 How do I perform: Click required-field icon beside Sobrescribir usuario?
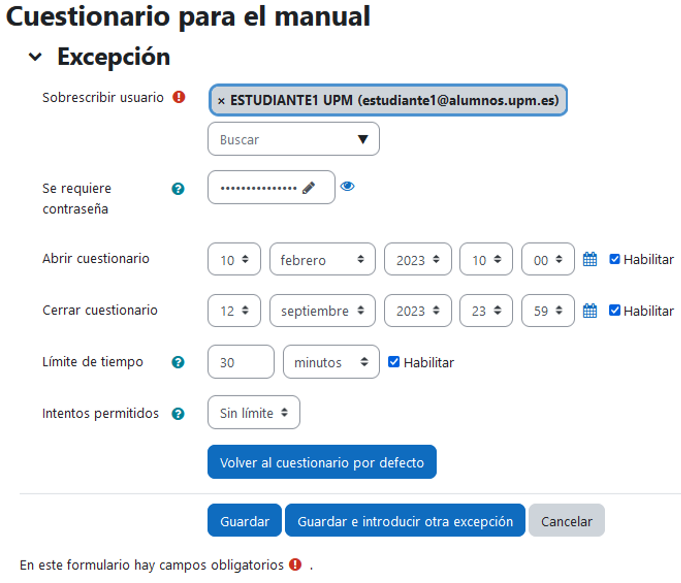coord(179,97)
